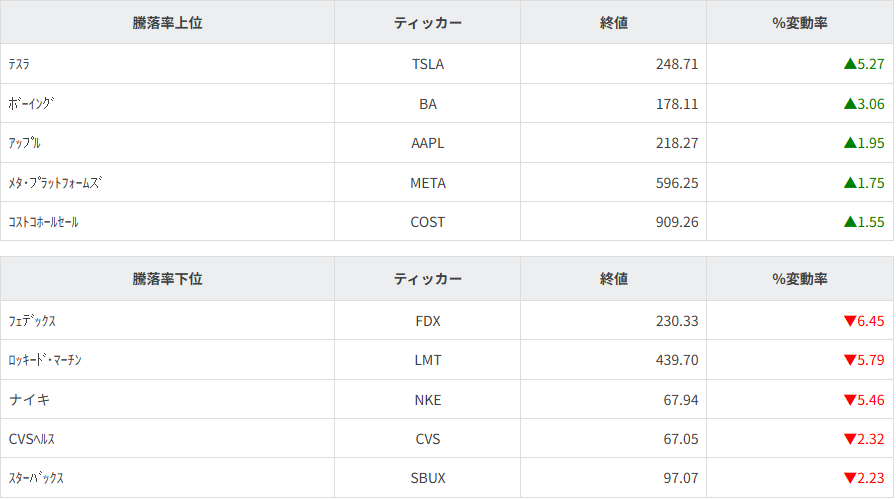Click the red down arrow for FedEx
Screen dimensions: 896x500
(850, 321)
